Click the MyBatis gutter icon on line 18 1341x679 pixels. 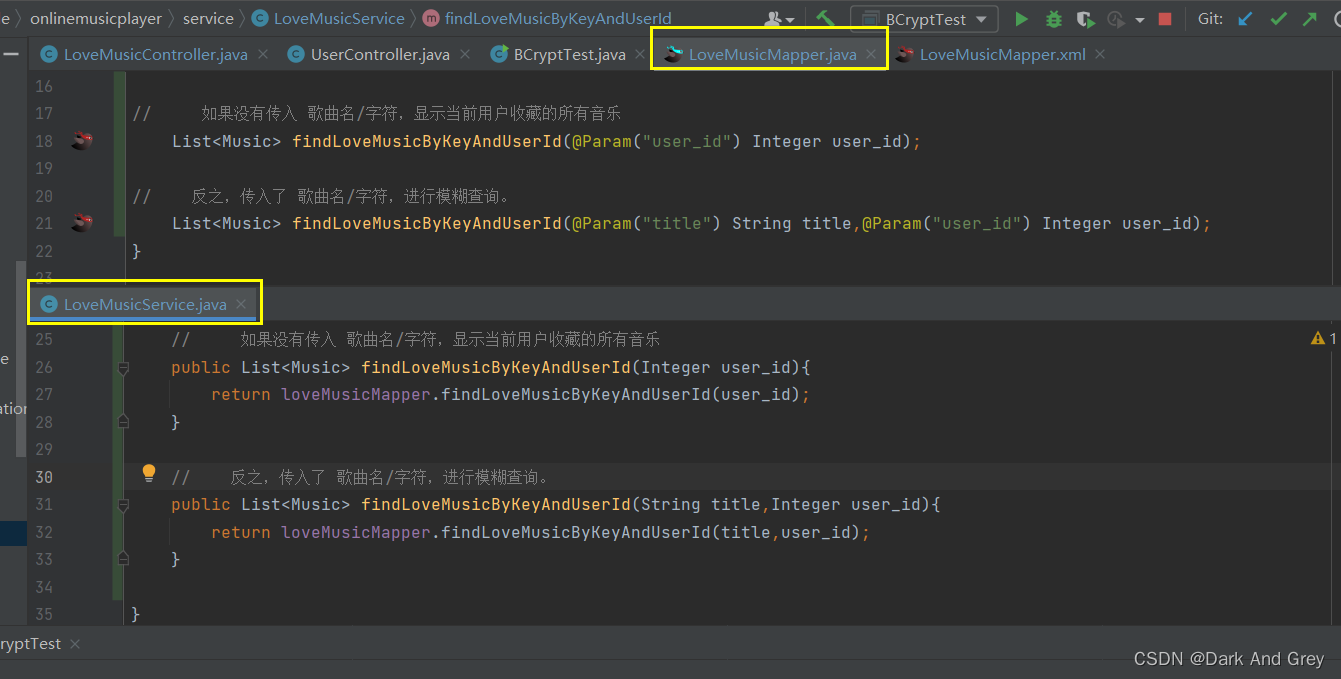point(81,141)
